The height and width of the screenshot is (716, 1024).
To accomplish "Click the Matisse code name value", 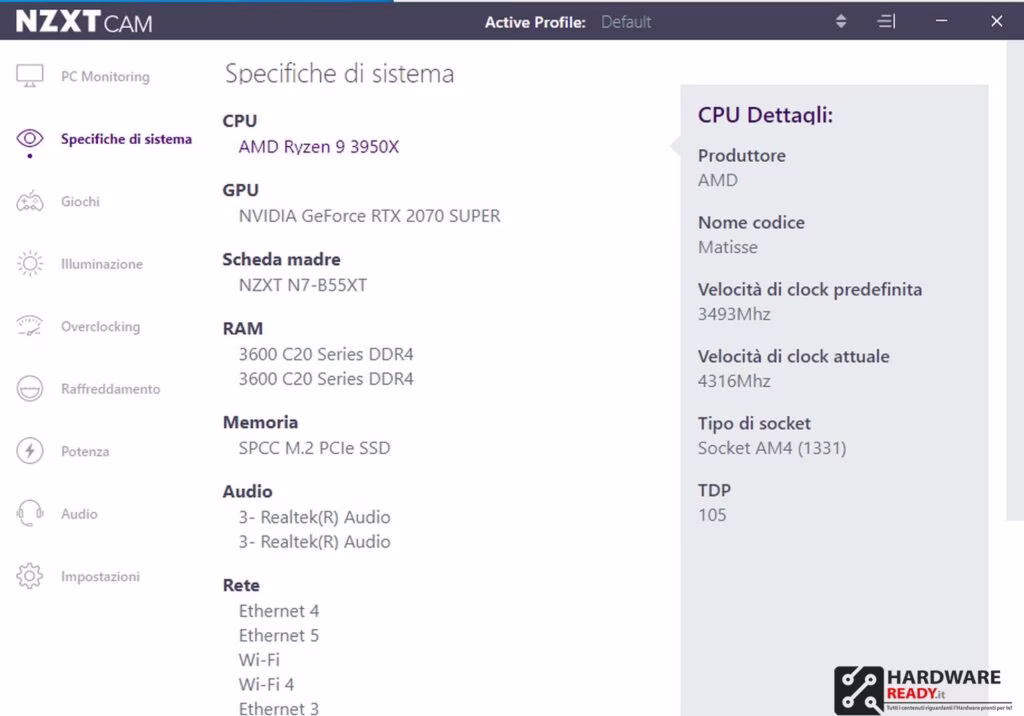I will [728, 248].
